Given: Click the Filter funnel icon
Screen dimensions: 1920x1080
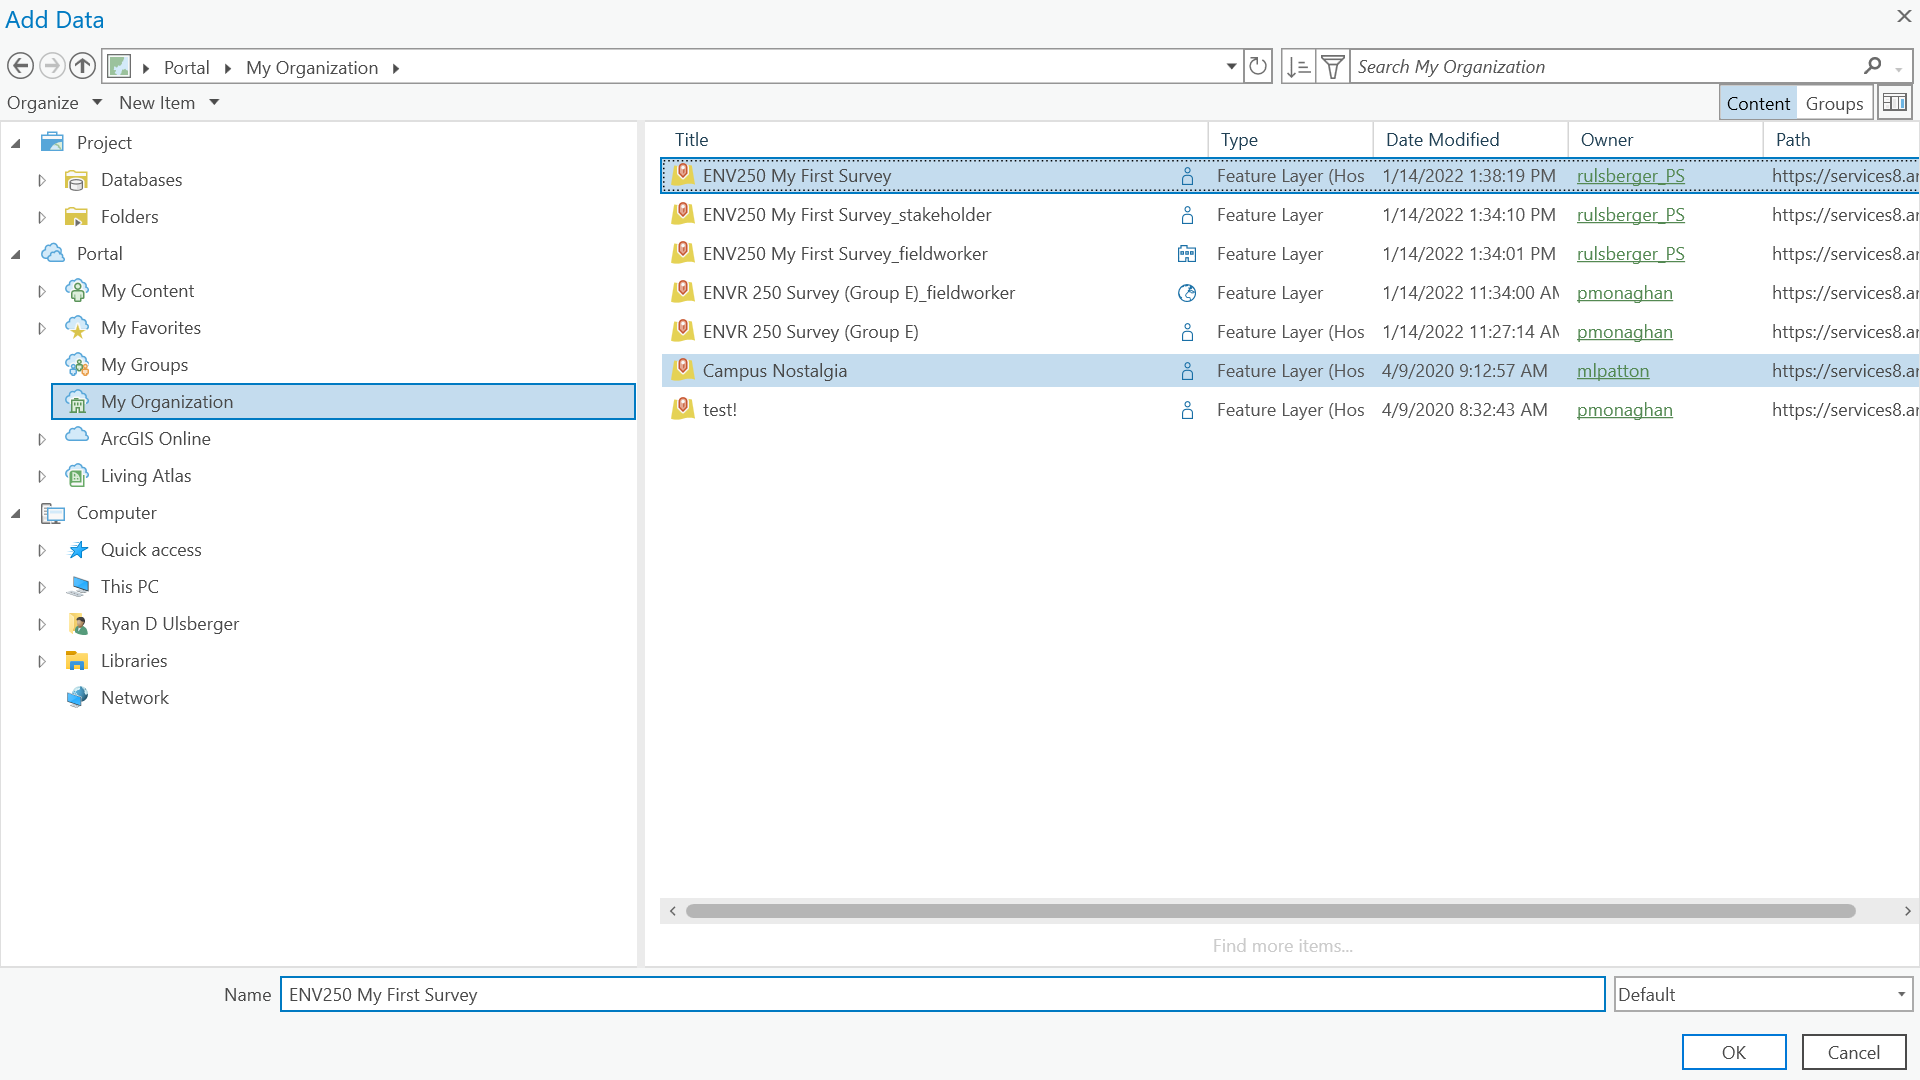Looking at the screenshot, I should (1333, 67).
